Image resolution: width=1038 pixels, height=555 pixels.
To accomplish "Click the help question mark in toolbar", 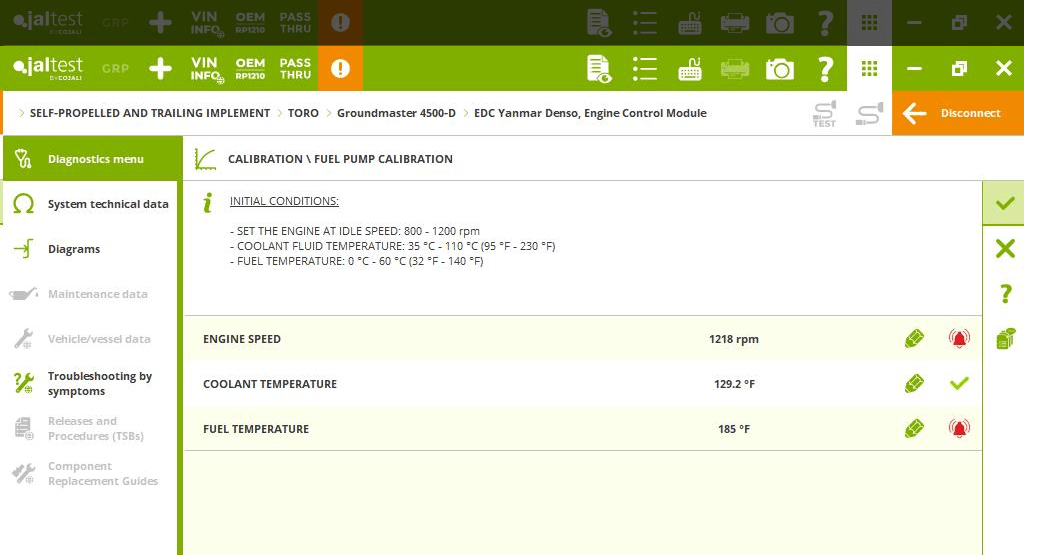I will pyautogui.click(x=825, y=68).
